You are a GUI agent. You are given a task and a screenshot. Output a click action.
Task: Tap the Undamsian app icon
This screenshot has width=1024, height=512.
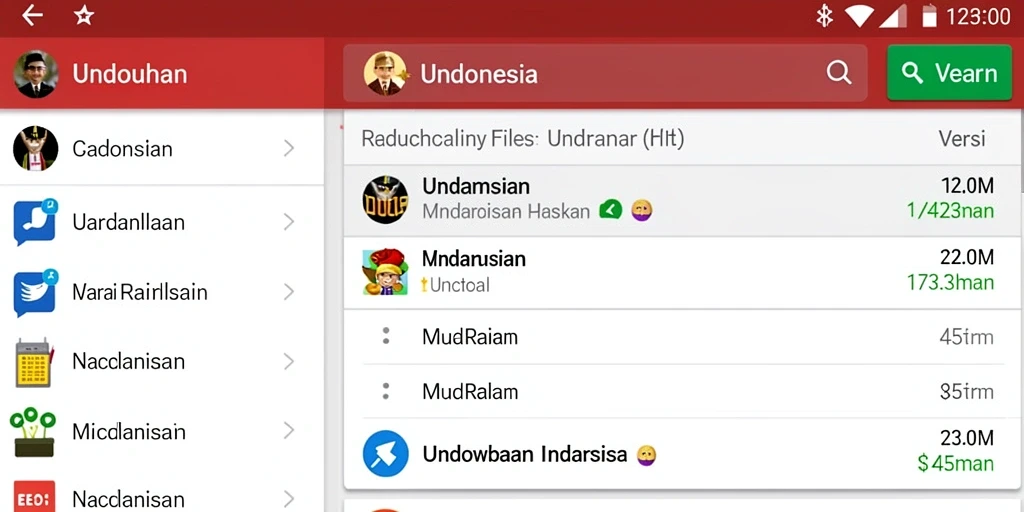[x=385, y=199]
